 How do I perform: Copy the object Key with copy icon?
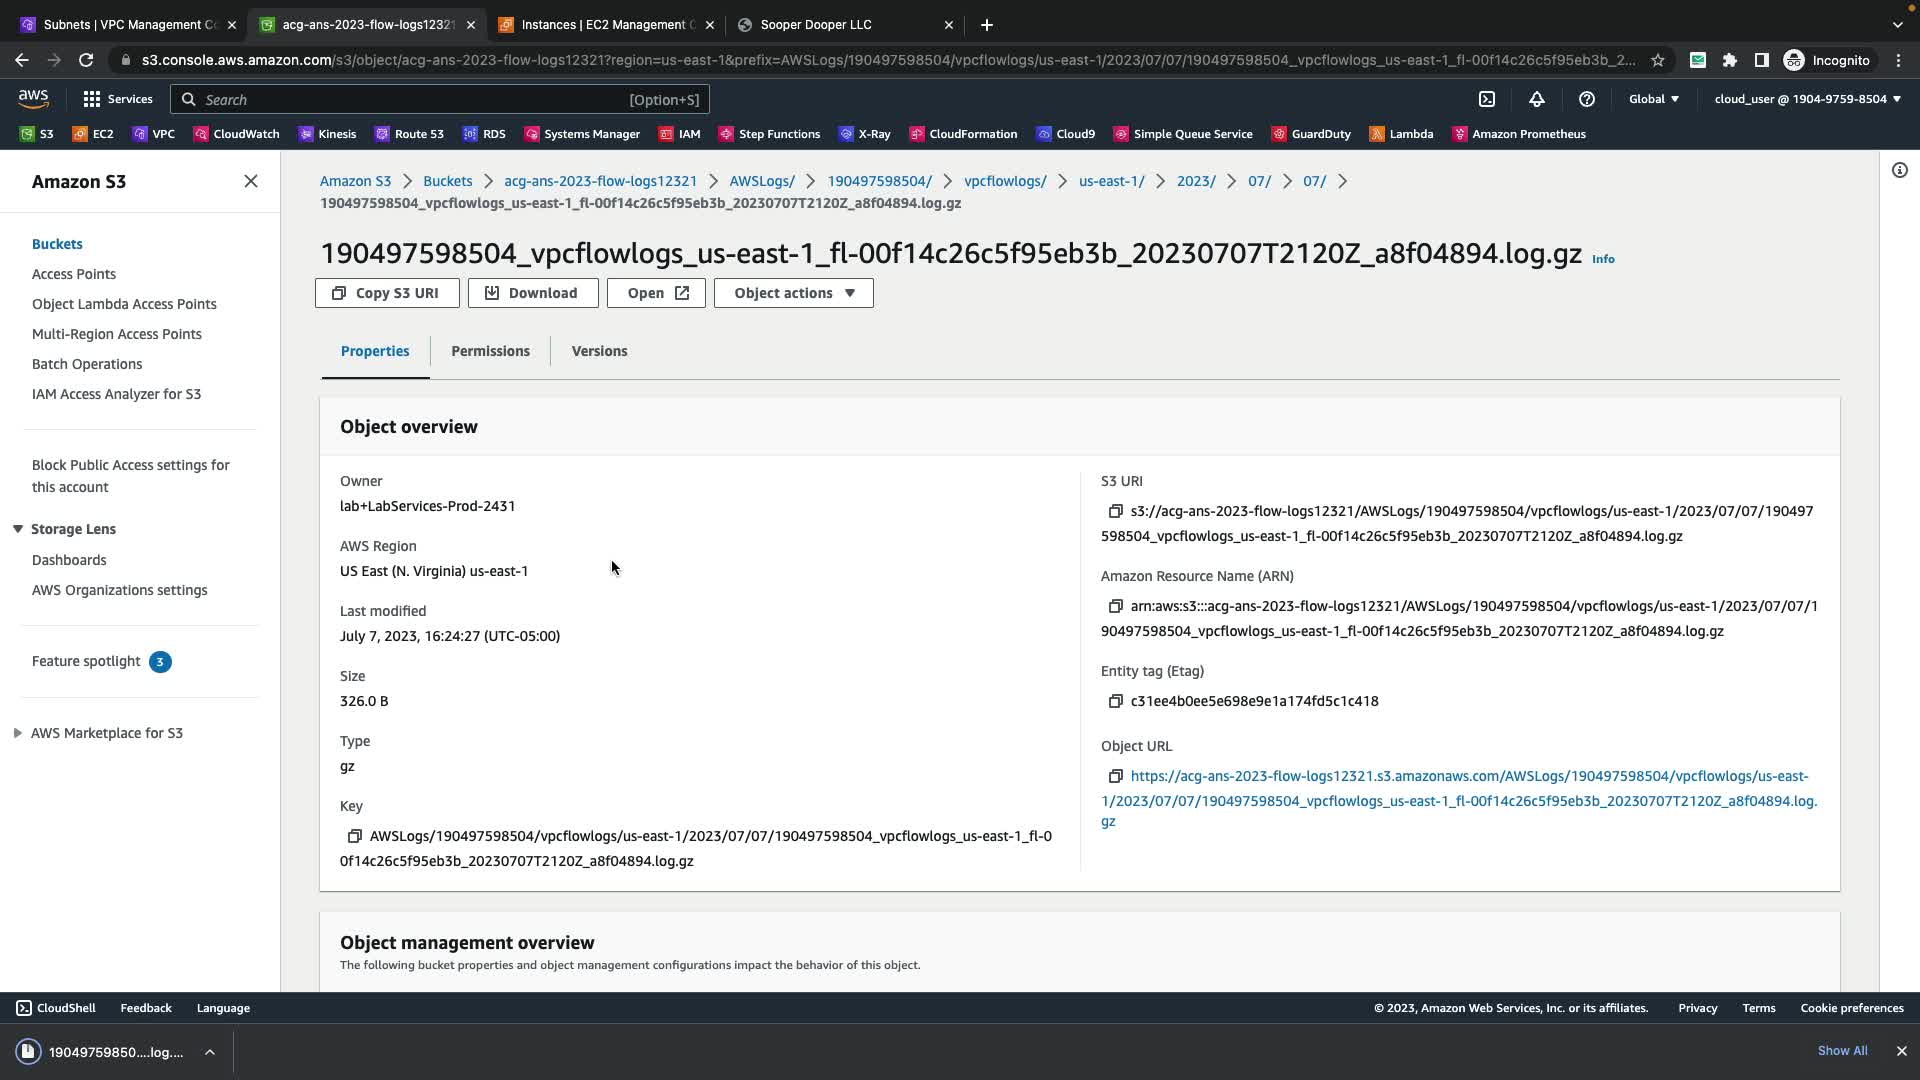click(354, 836)
